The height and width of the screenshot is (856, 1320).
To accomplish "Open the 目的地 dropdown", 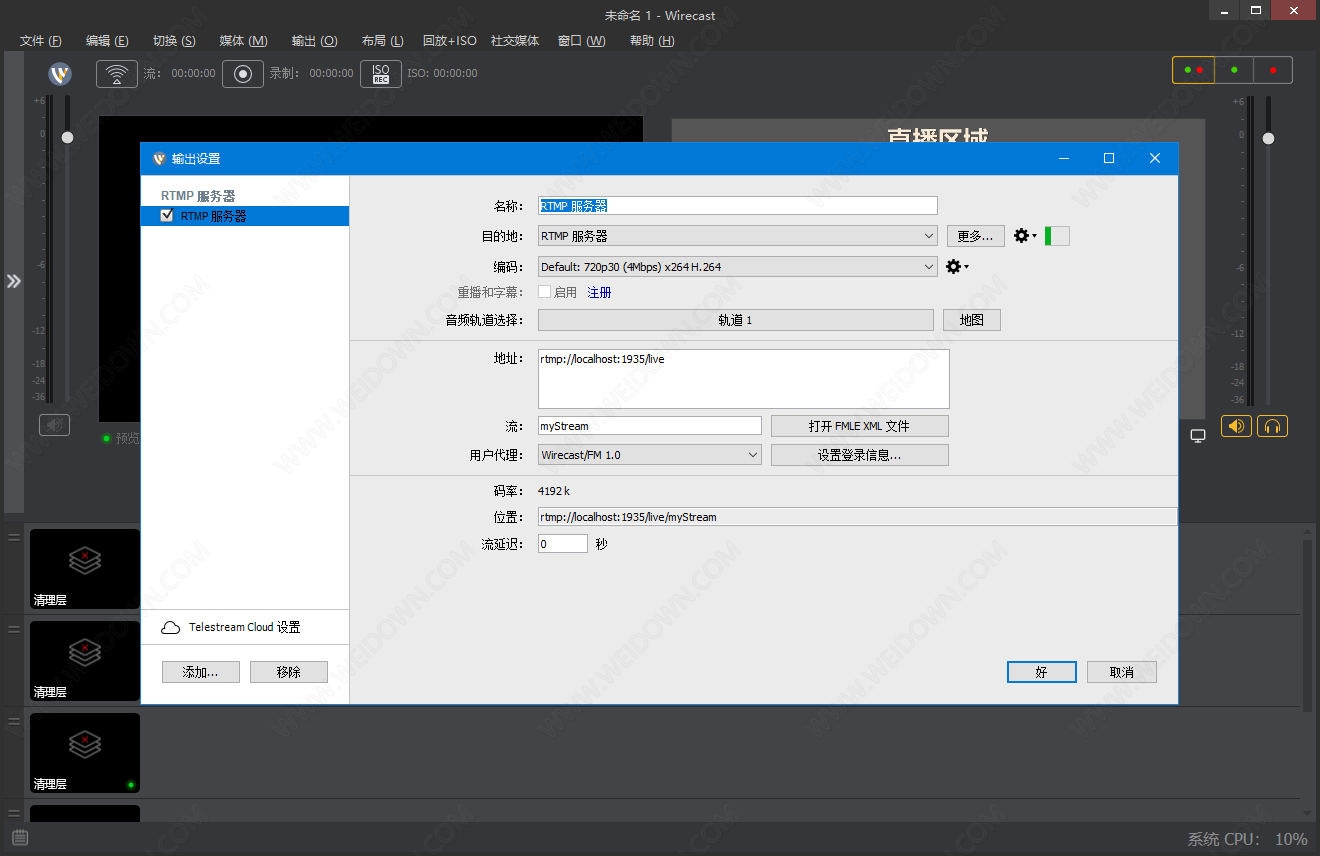I will point(737,236).
